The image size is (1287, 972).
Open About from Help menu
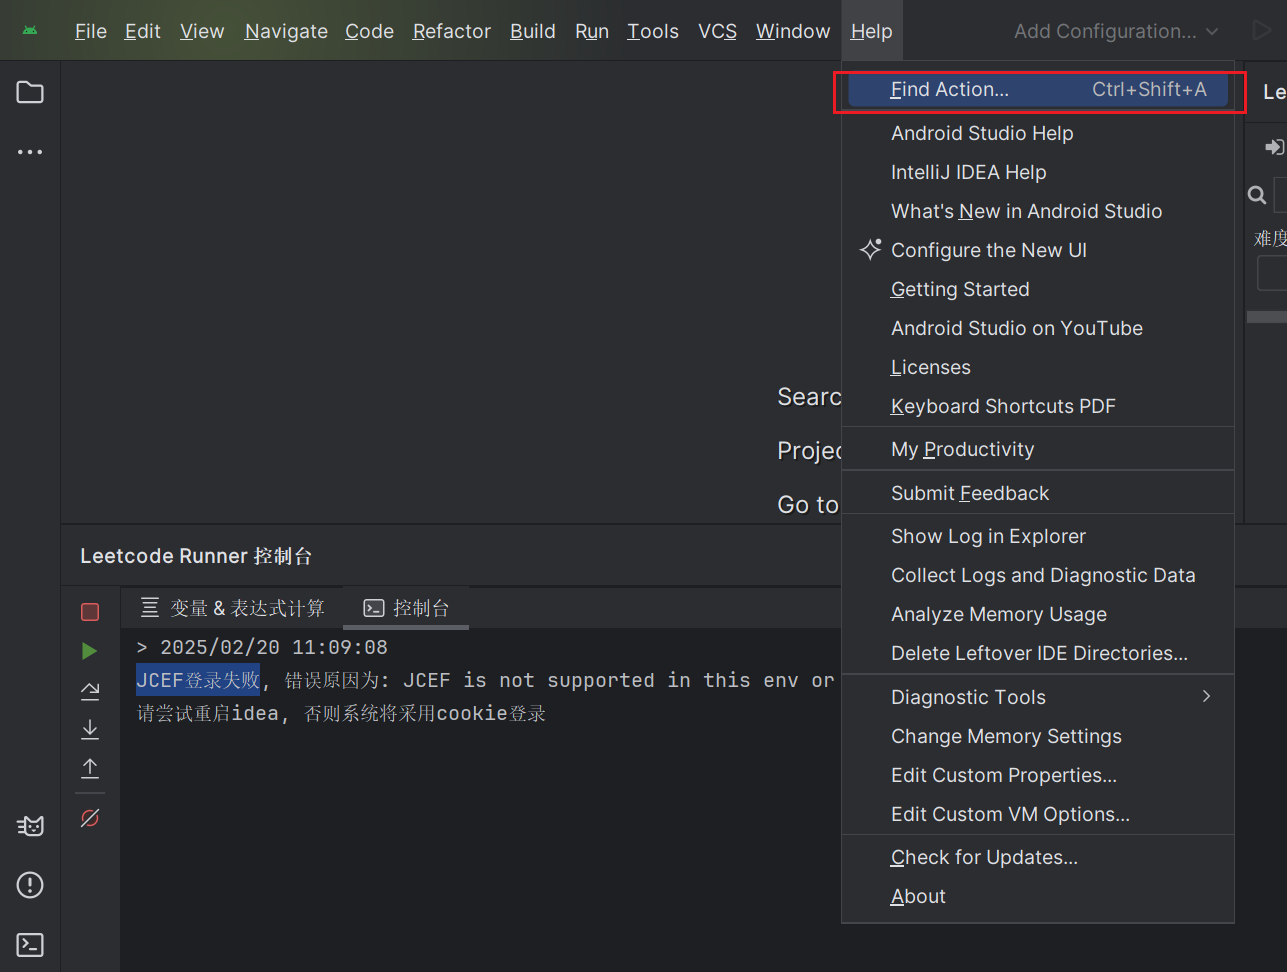(x=1038, y=896)
